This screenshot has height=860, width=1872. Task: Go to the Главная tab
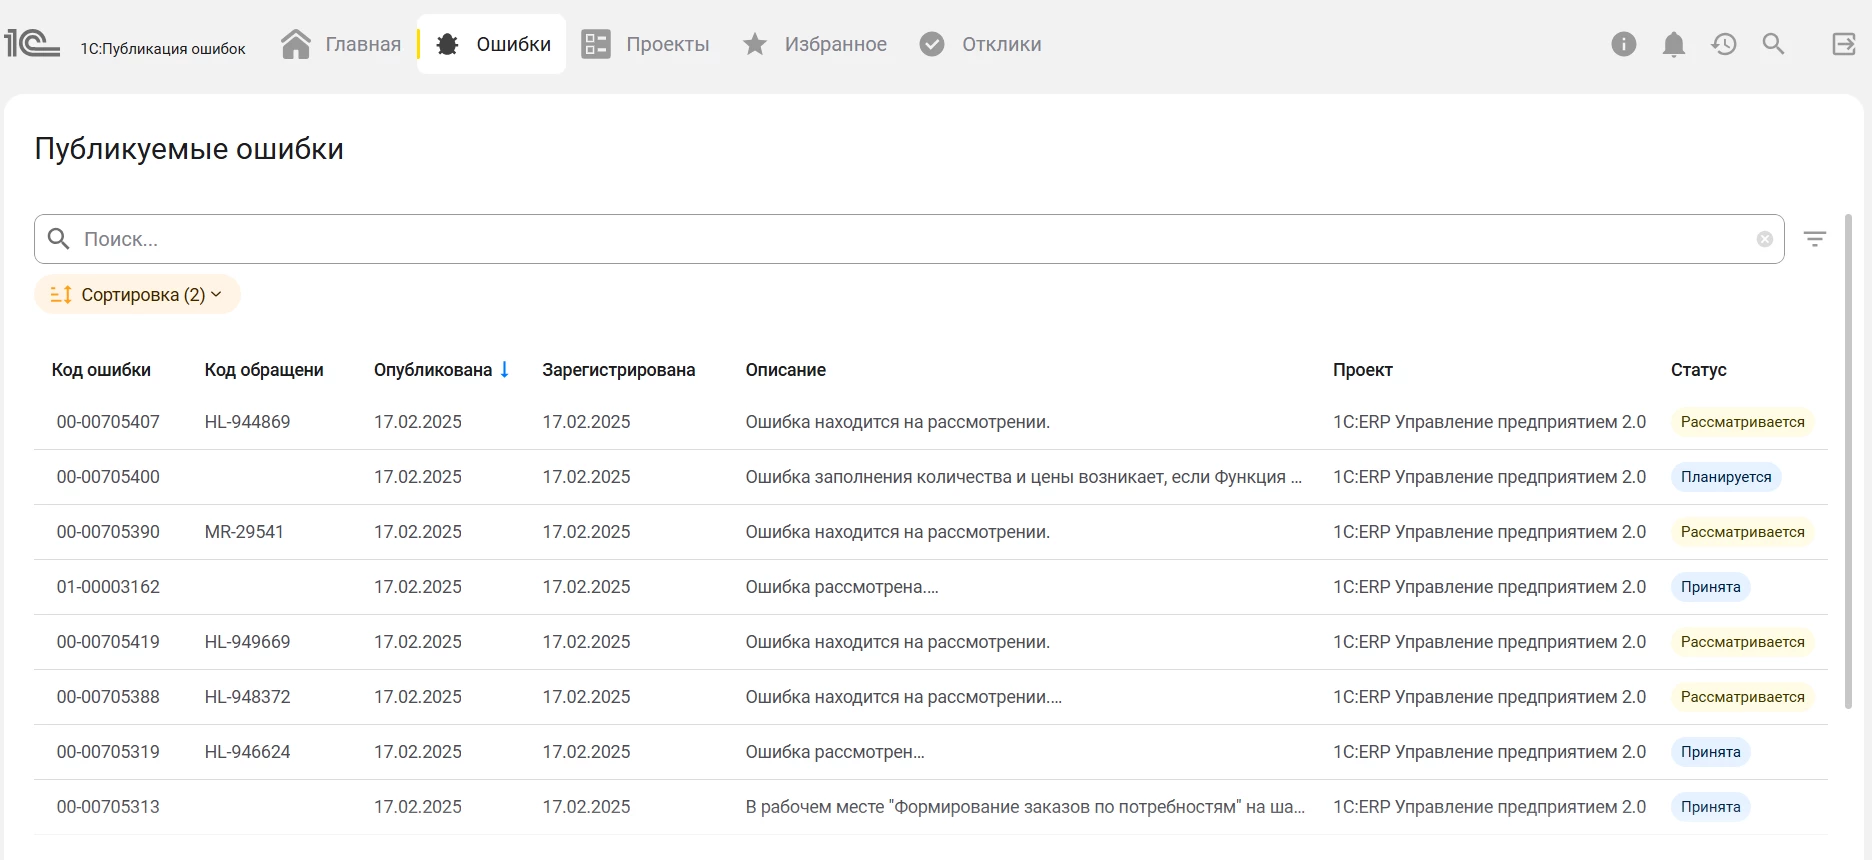coord(341,44)
